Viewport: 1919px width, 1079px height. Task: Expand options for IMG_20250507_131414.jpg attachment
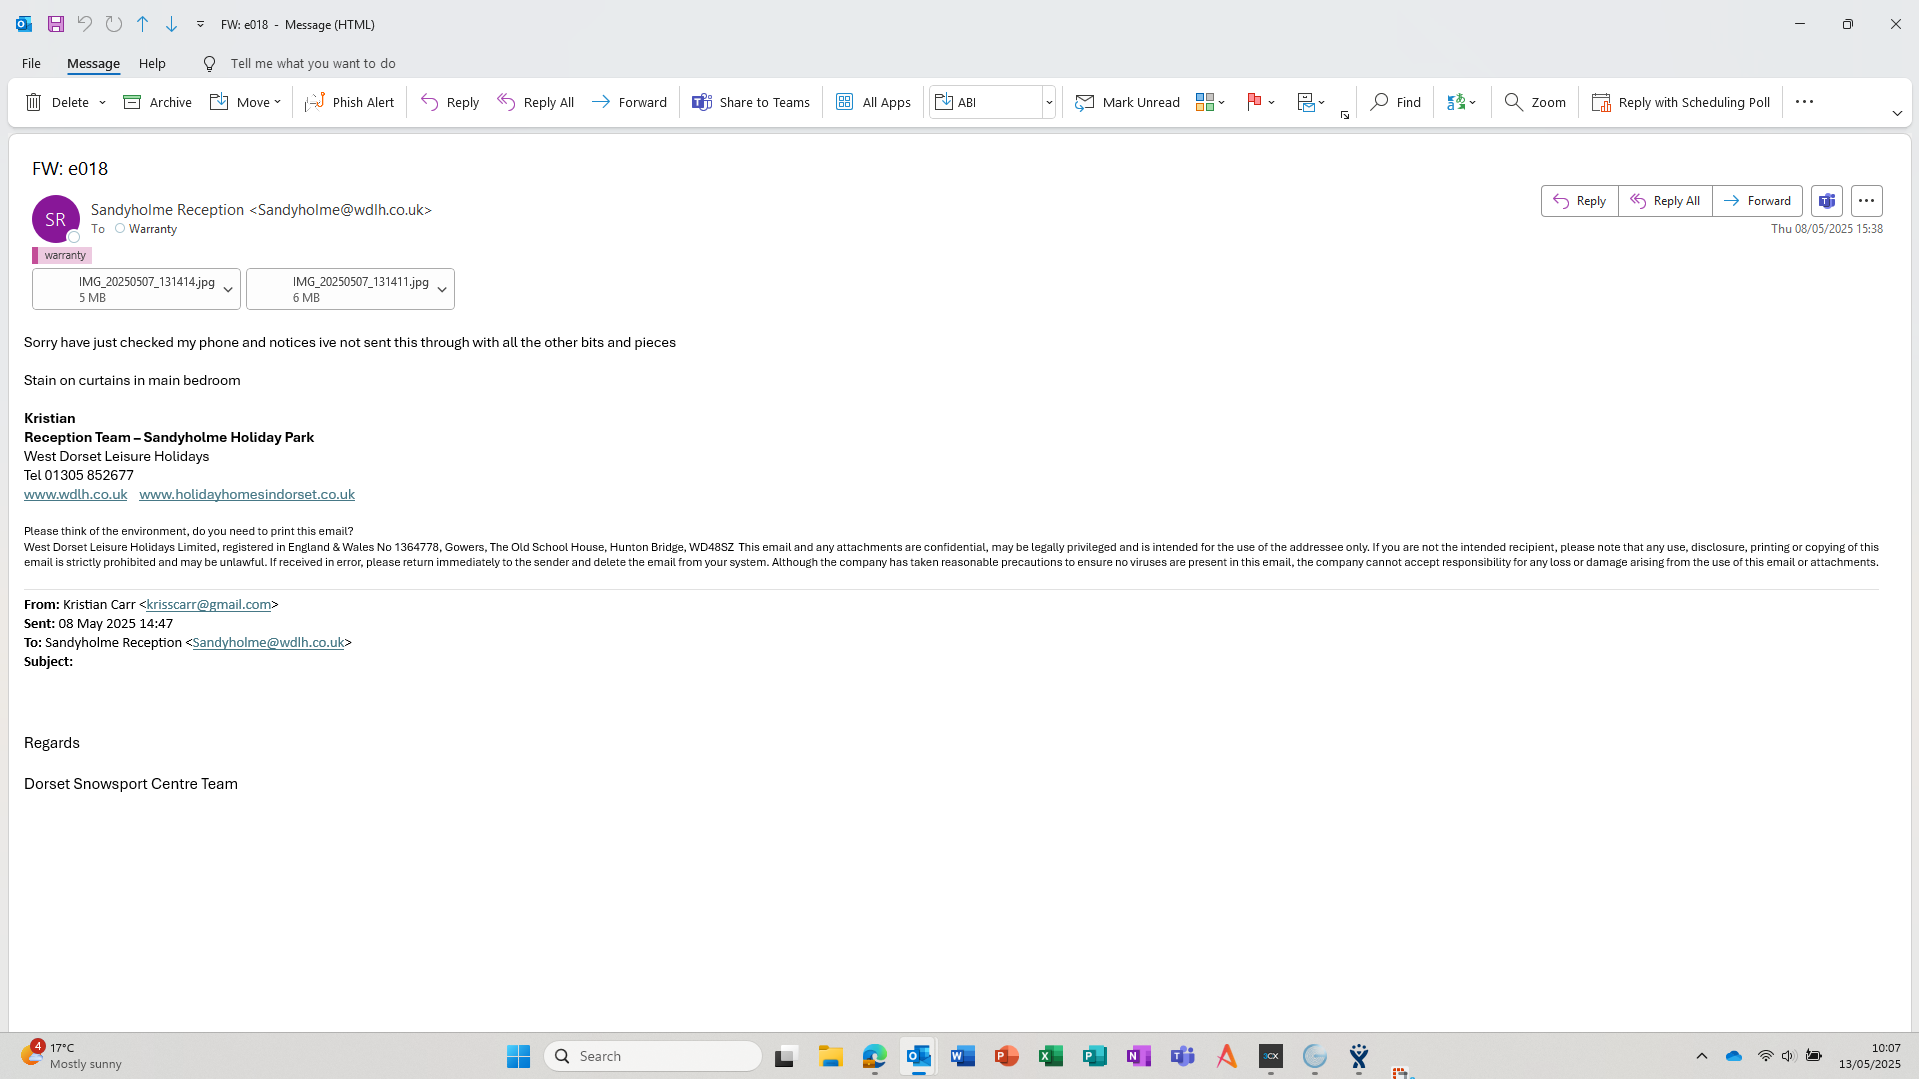click(x=228, y=290)
